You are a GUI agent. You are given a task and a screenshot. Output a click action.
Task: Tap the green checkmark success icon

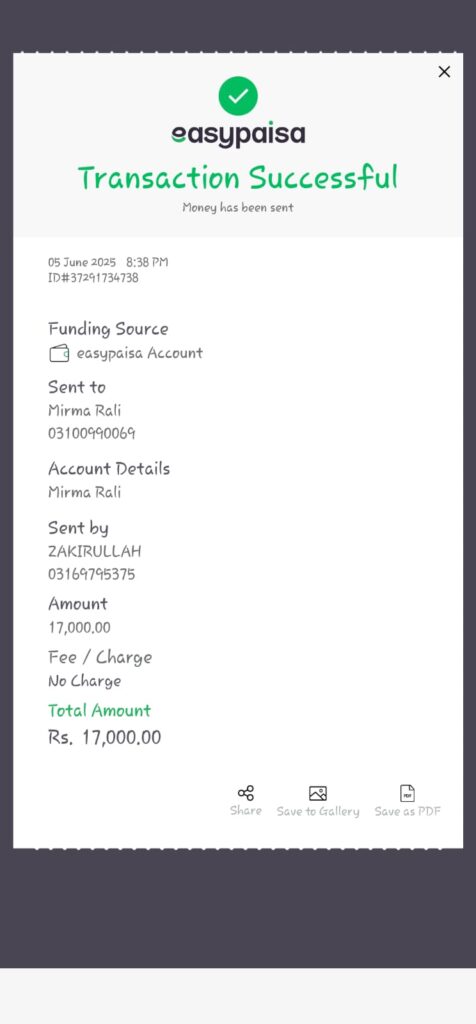click(x=238, y=96)
